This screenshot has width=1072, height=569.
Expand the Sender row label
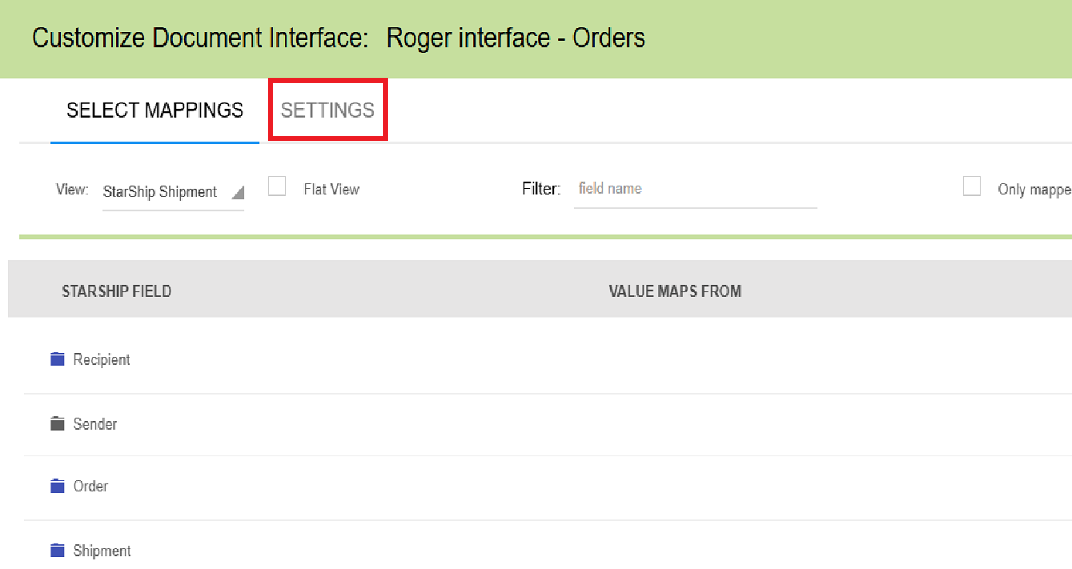coord(95,424)
